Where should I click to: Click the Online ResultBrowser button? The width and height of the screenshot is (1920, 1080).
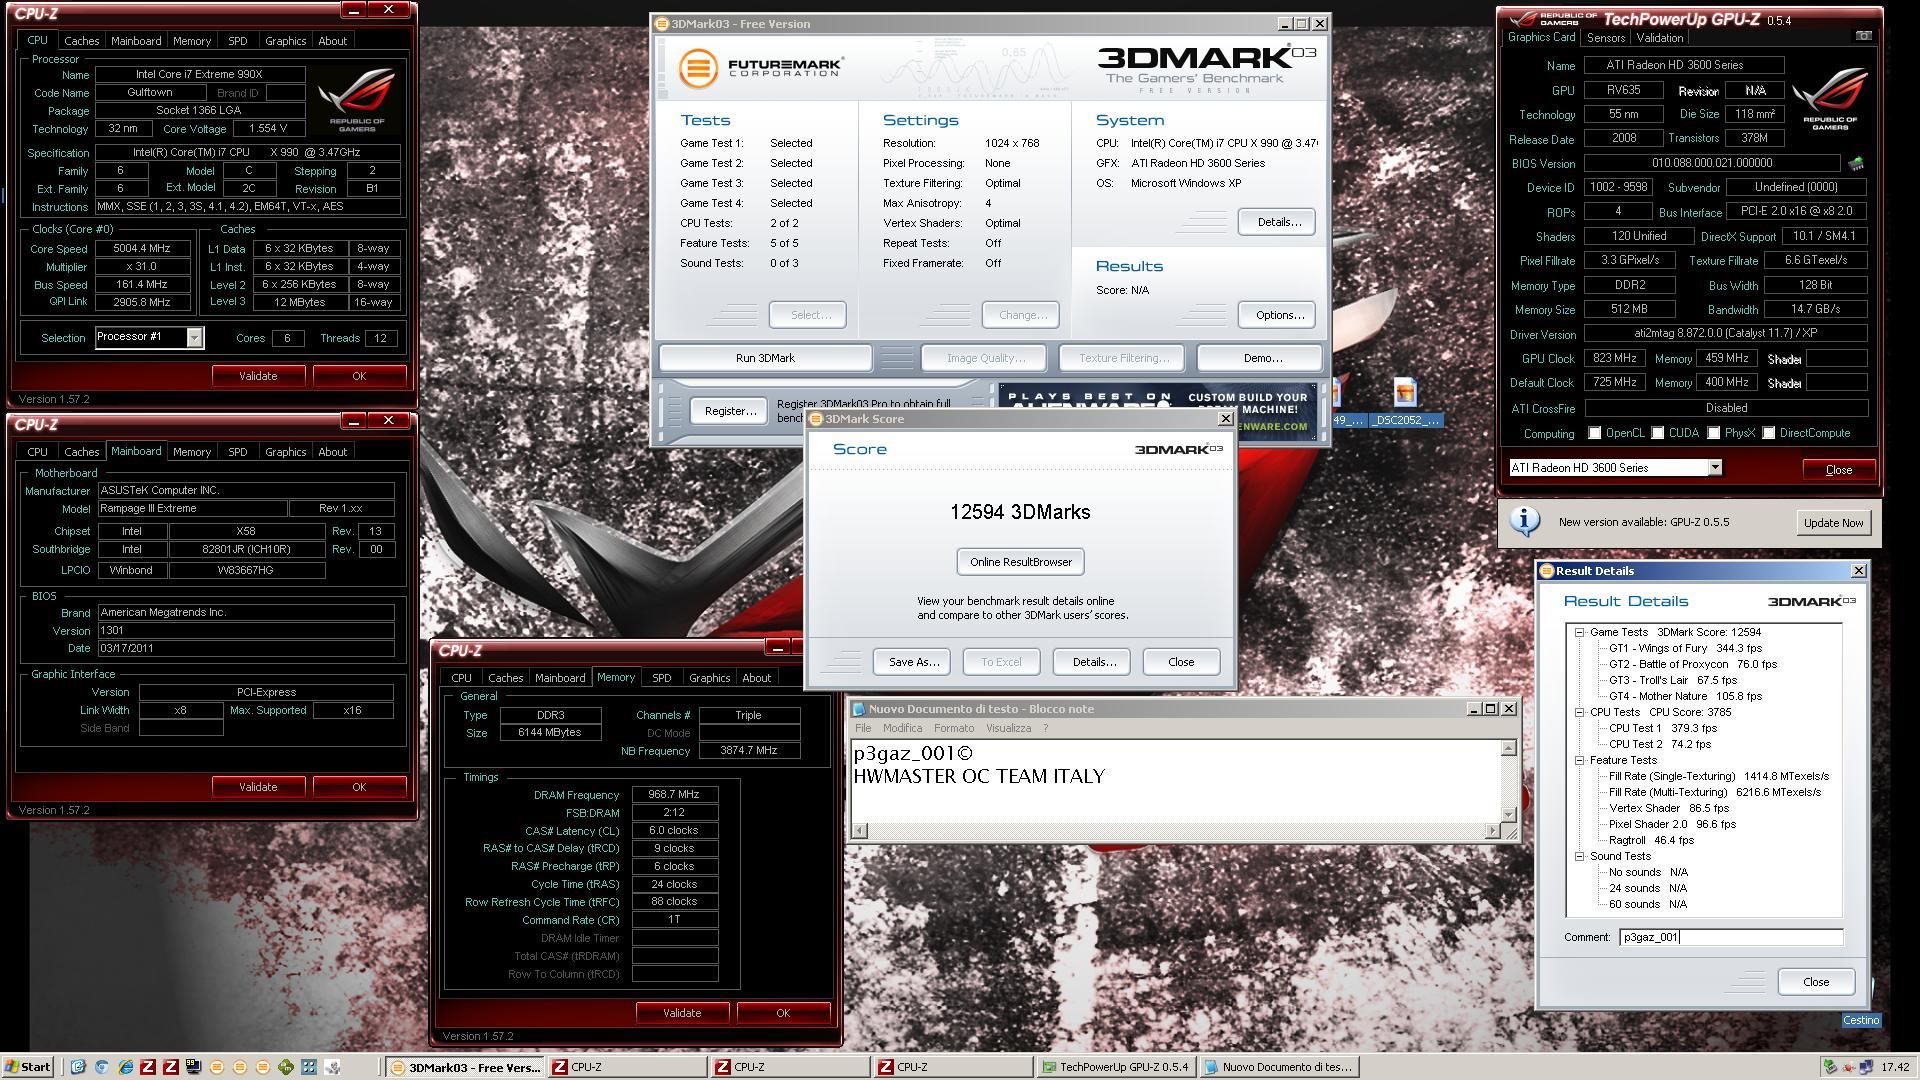[x=1020, y=562]
